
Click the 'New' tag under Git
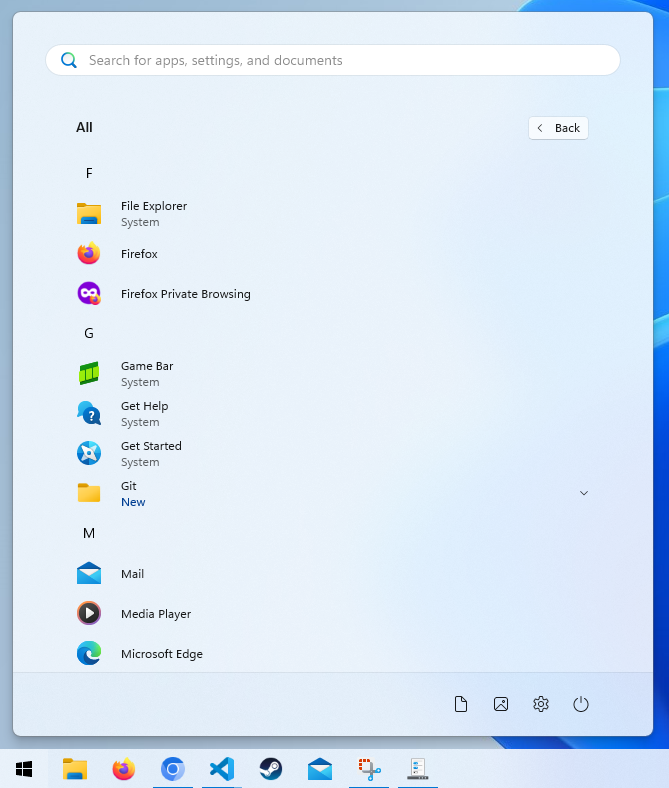[133, 502]
